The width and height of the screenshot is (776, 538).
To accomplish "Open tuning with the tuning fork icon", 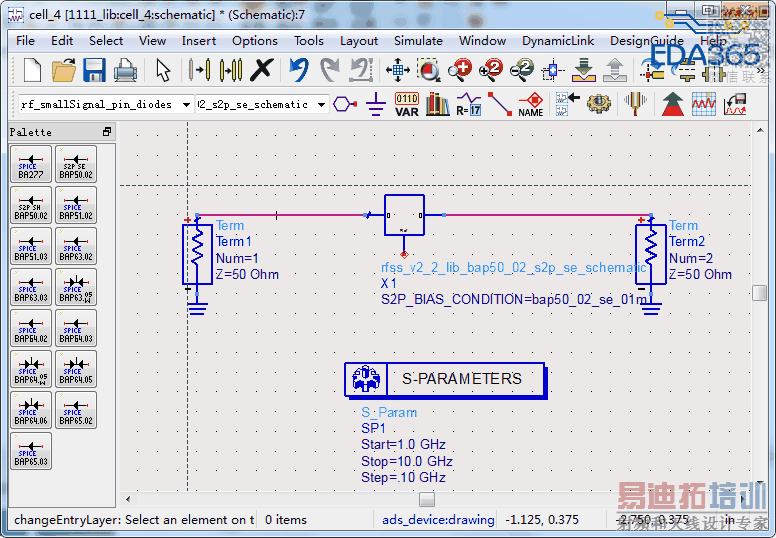I will pos(635,104).
